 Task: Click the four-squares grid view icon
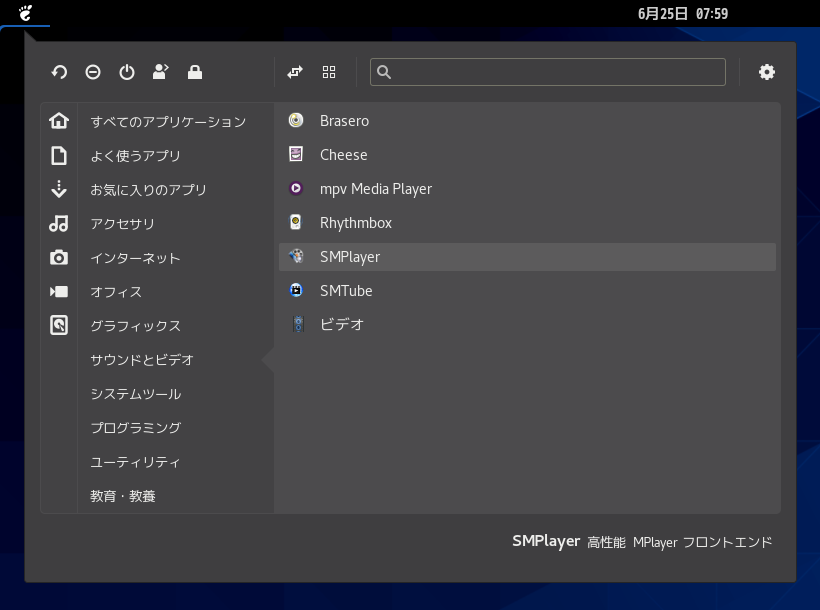click(x=329, y=72)
